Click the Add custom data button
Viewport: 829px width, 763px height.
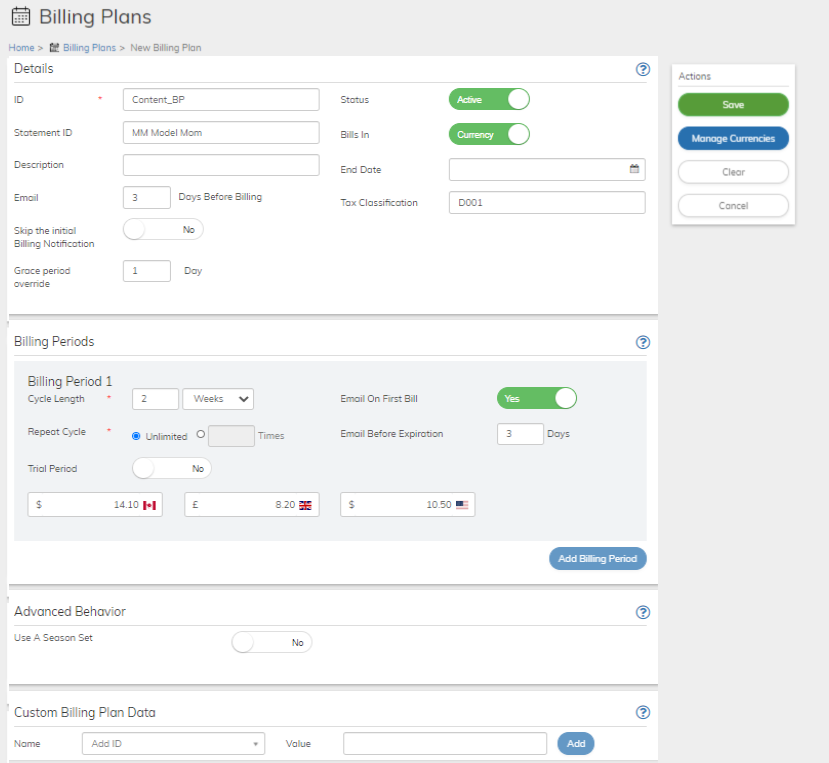click(576, 743)
